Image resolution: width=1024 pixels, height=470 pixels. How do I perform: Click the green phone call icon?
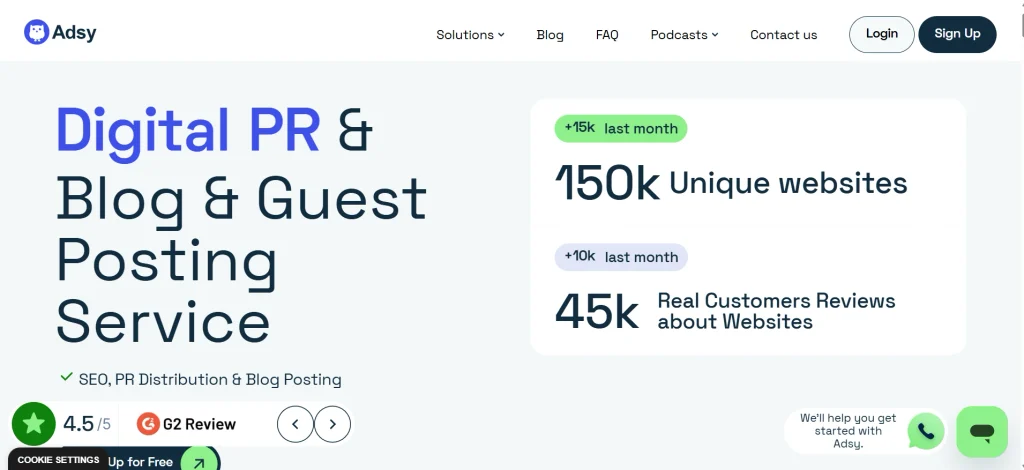[x=926, y=431]
